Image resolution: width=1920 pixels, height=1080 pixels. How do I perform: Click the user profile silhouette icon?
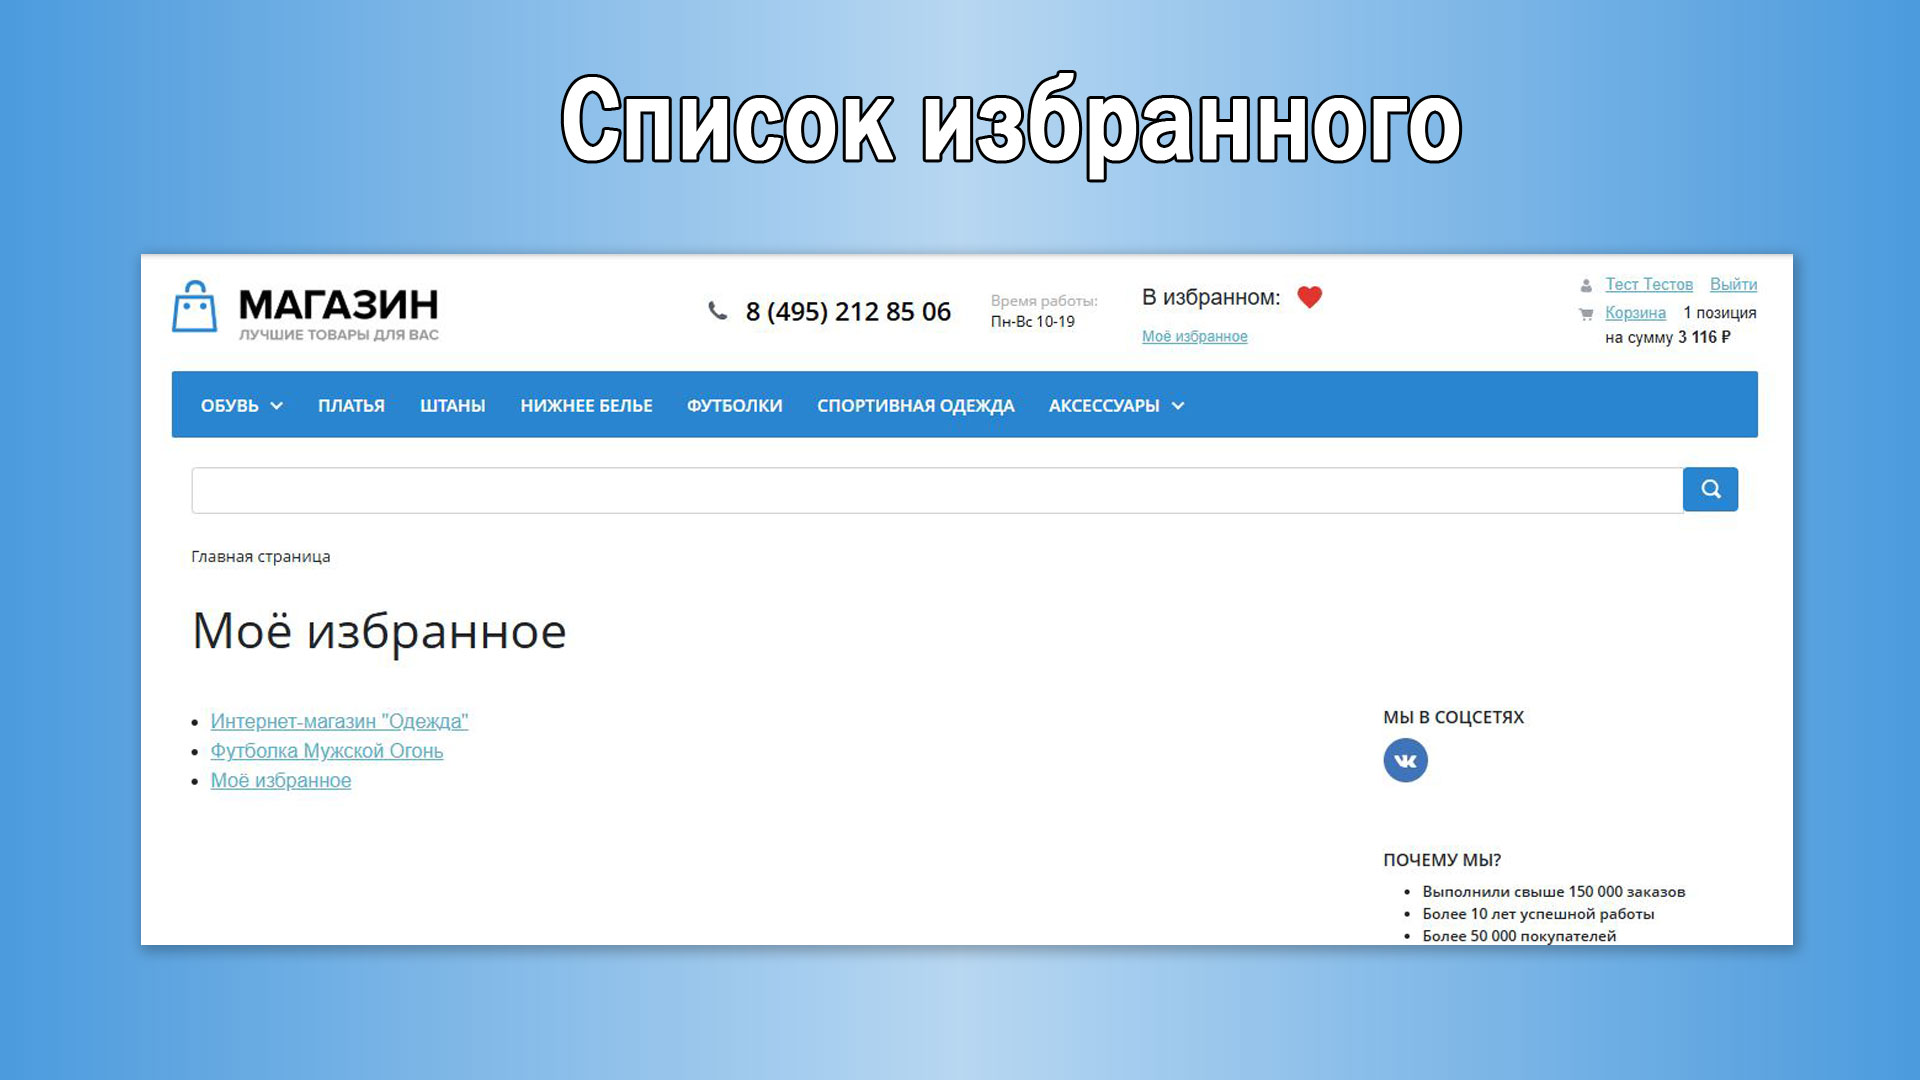click(x=1586, y=286)
